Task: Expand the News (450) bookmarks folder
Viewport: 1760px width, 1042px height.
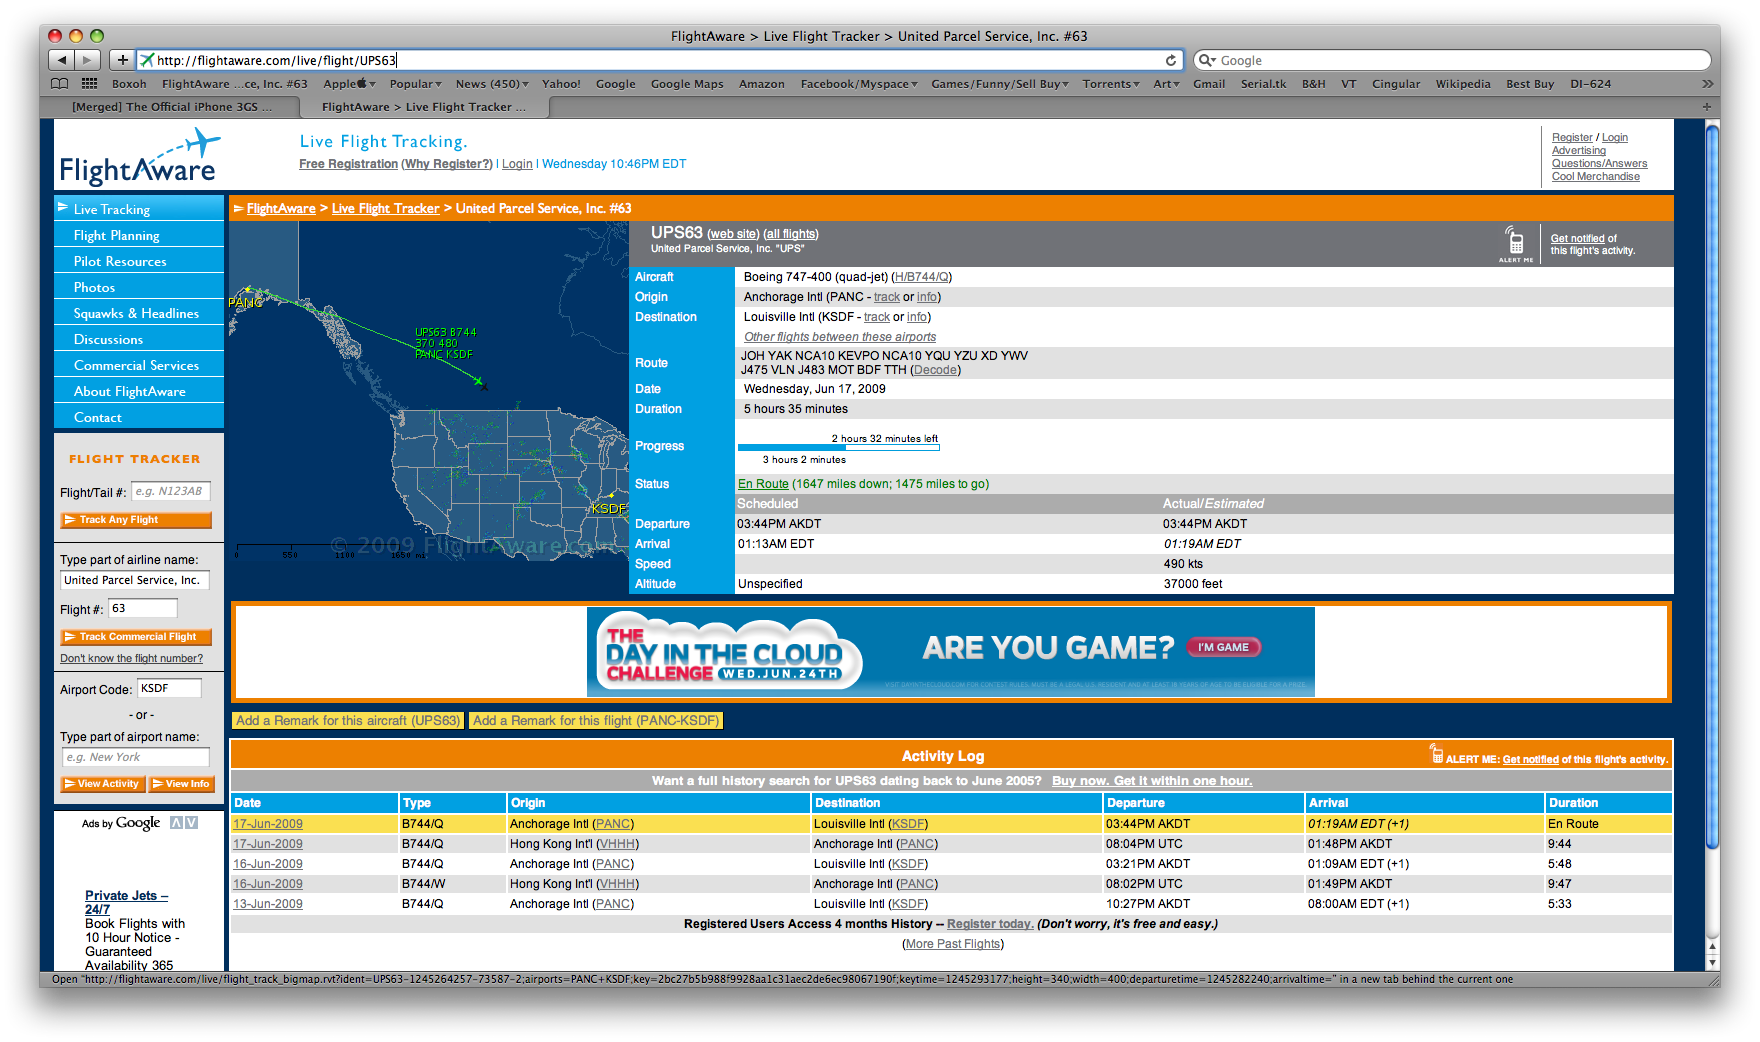Action: point(492,84)
